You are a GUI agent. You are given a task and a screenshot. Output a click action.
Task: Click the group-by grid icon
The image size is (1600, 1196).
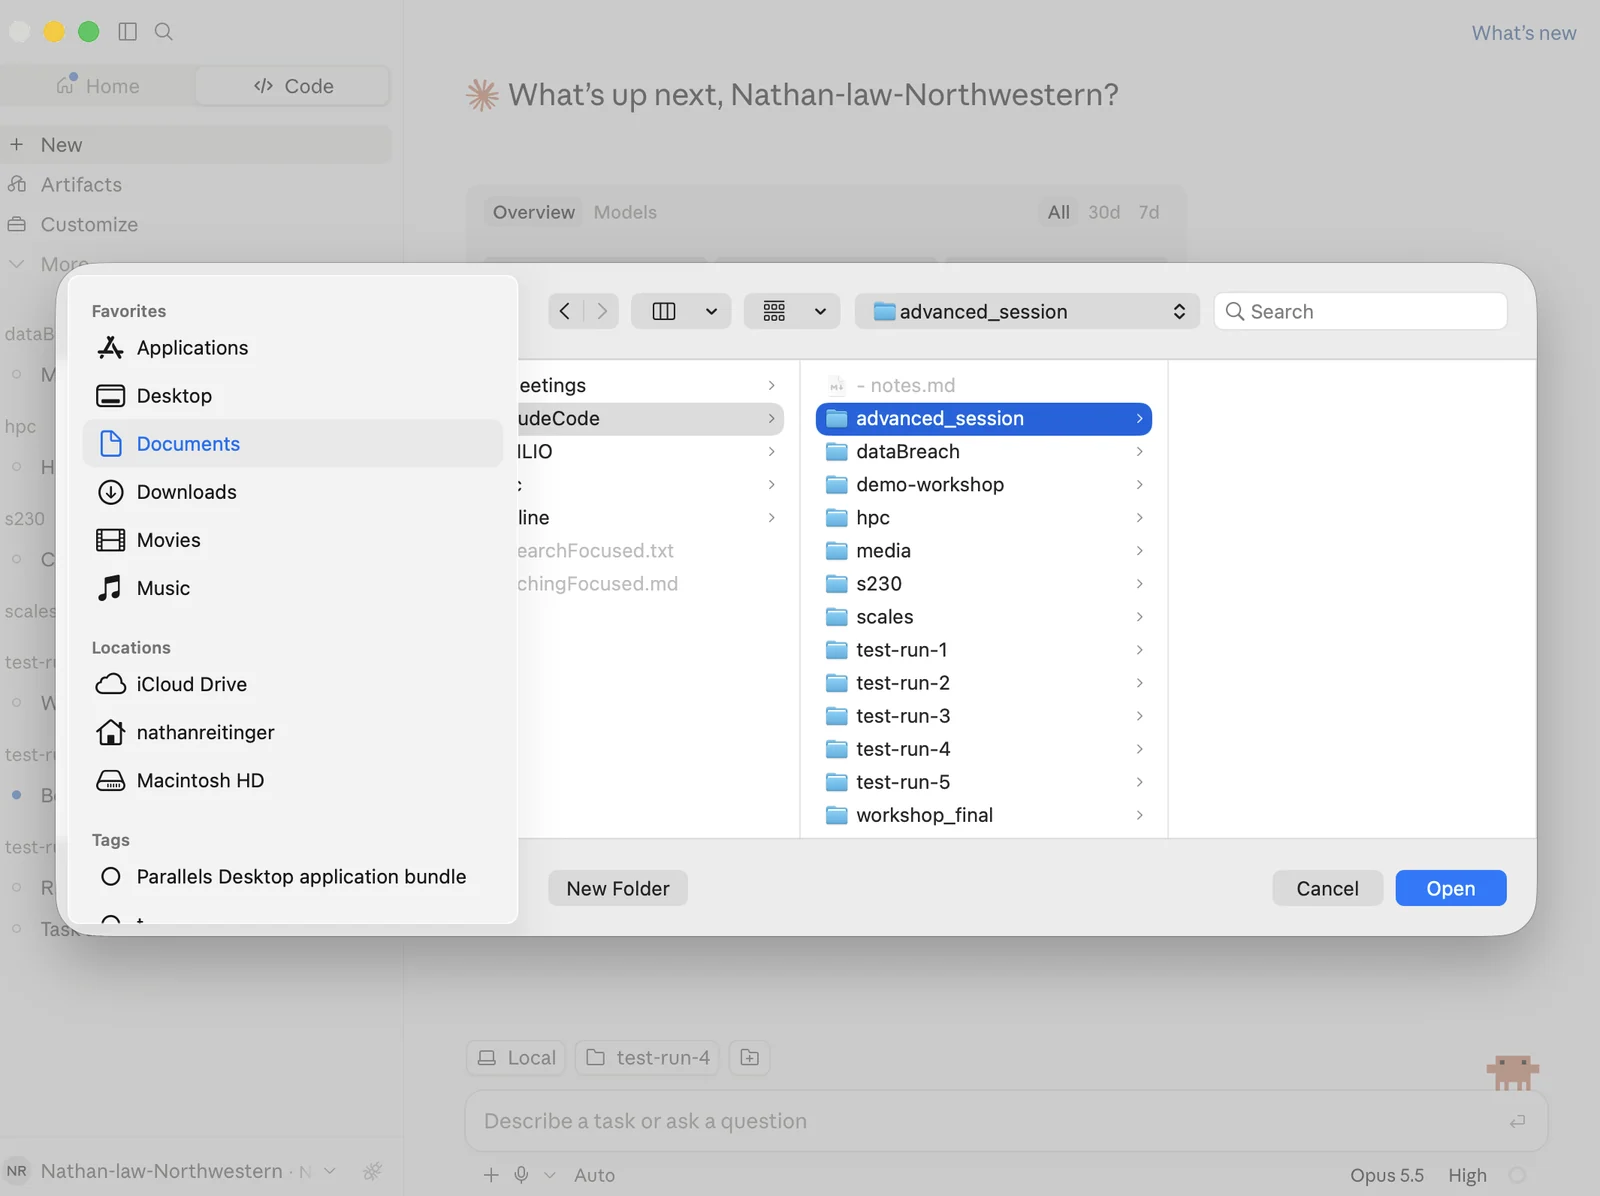point(774,311)
